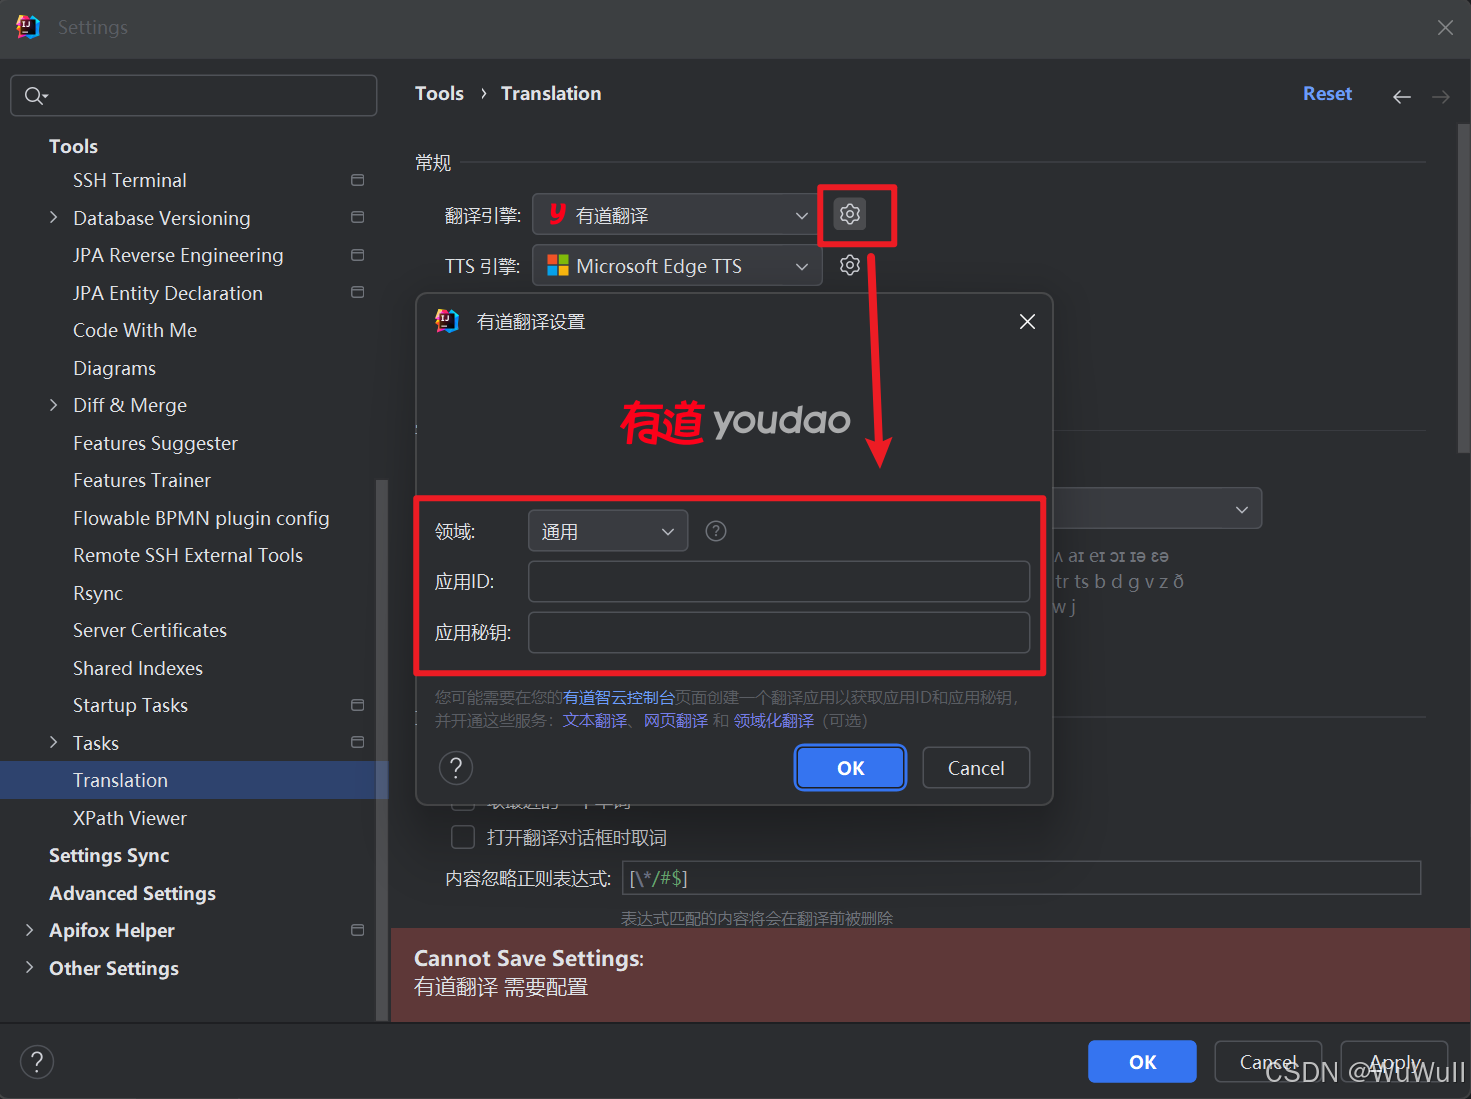The height and width of the screenshot is (1099, 1471).
Task: Click the Tools section heading in tree
Action: pyautogui.click(x=73, y=146)
